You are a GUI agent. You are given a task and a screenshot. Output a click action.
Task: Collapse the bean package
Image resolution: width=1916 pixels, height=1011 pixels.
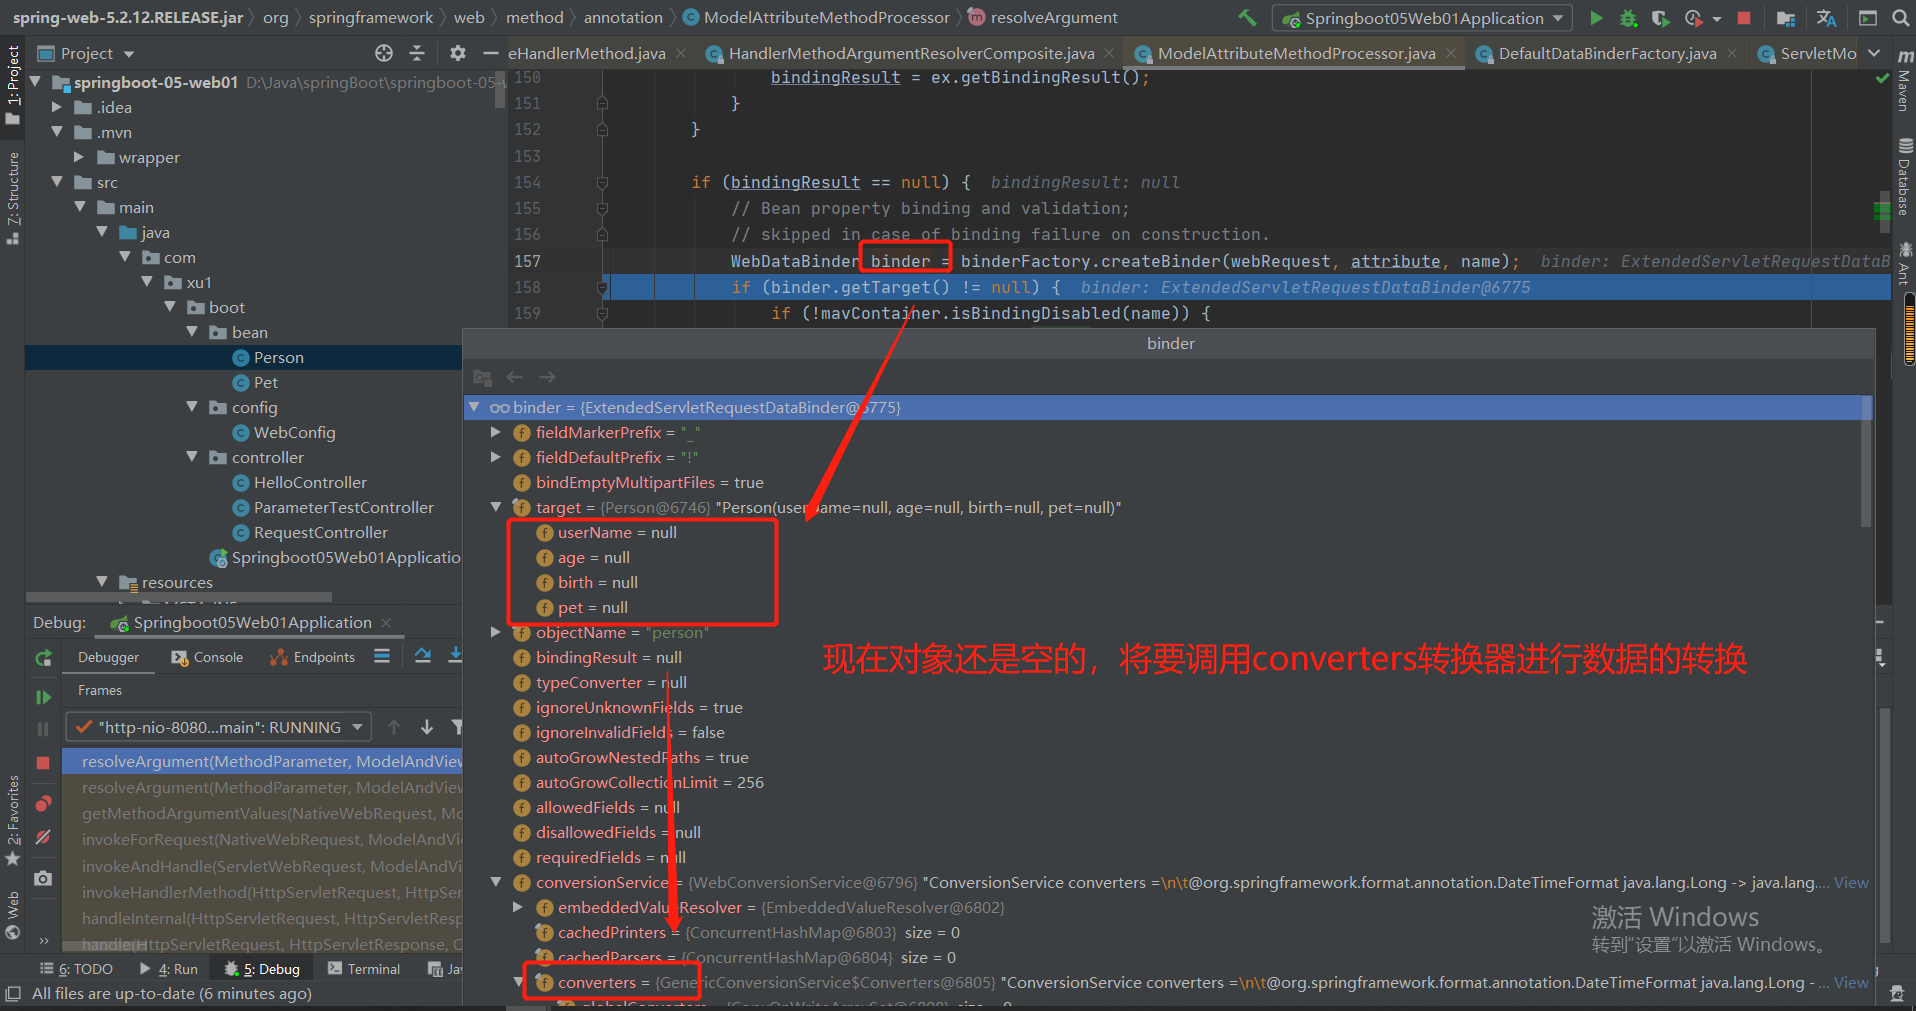192,332
